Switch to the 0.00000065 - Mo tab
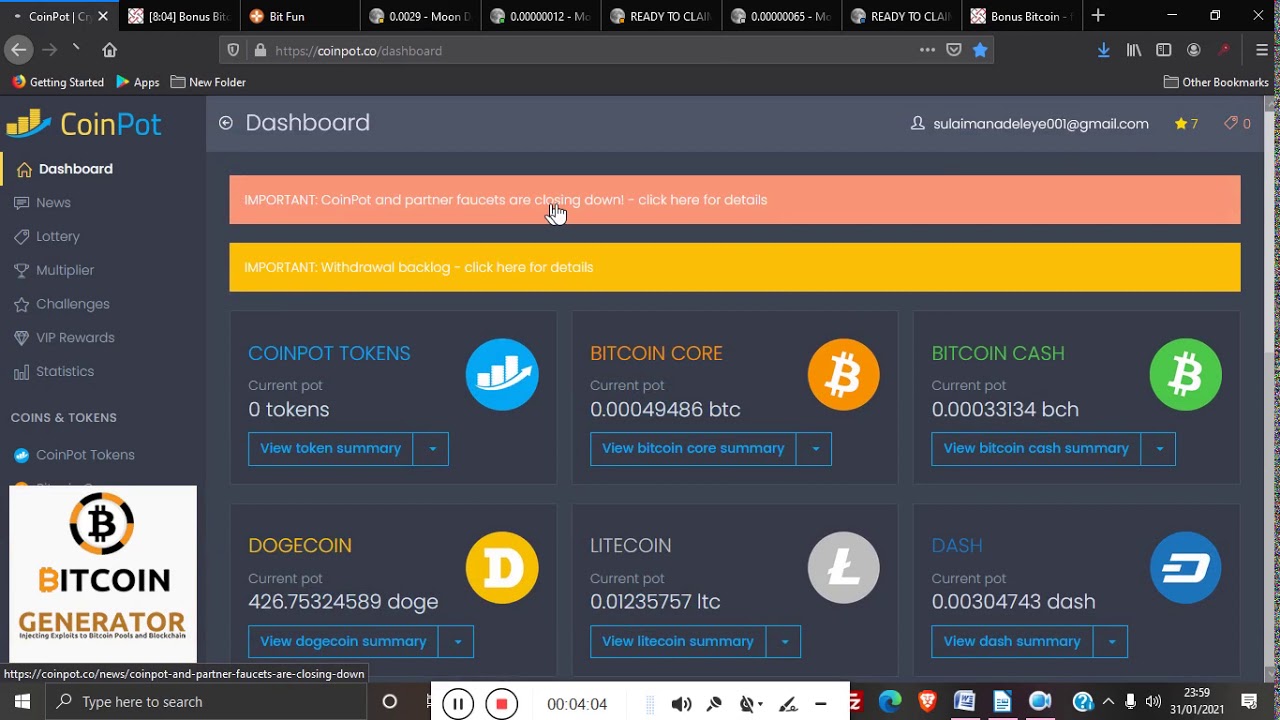 tap(780, 16)
